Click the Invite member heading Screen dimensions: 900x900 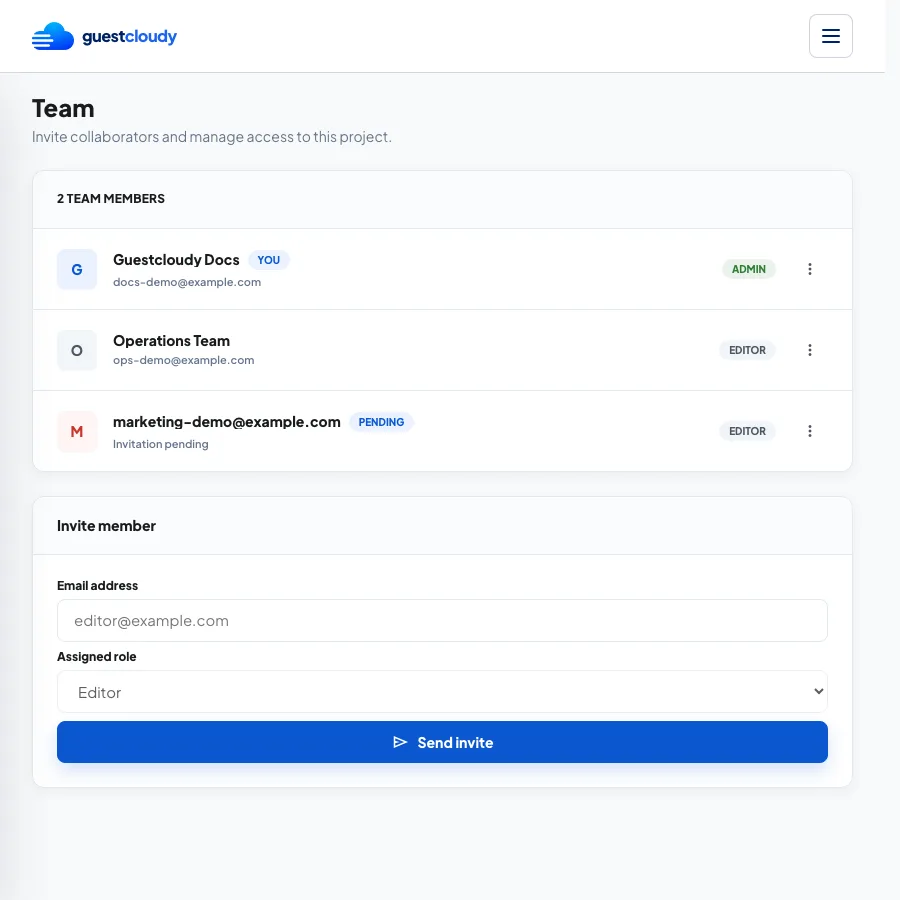click(x=106, y=526)
